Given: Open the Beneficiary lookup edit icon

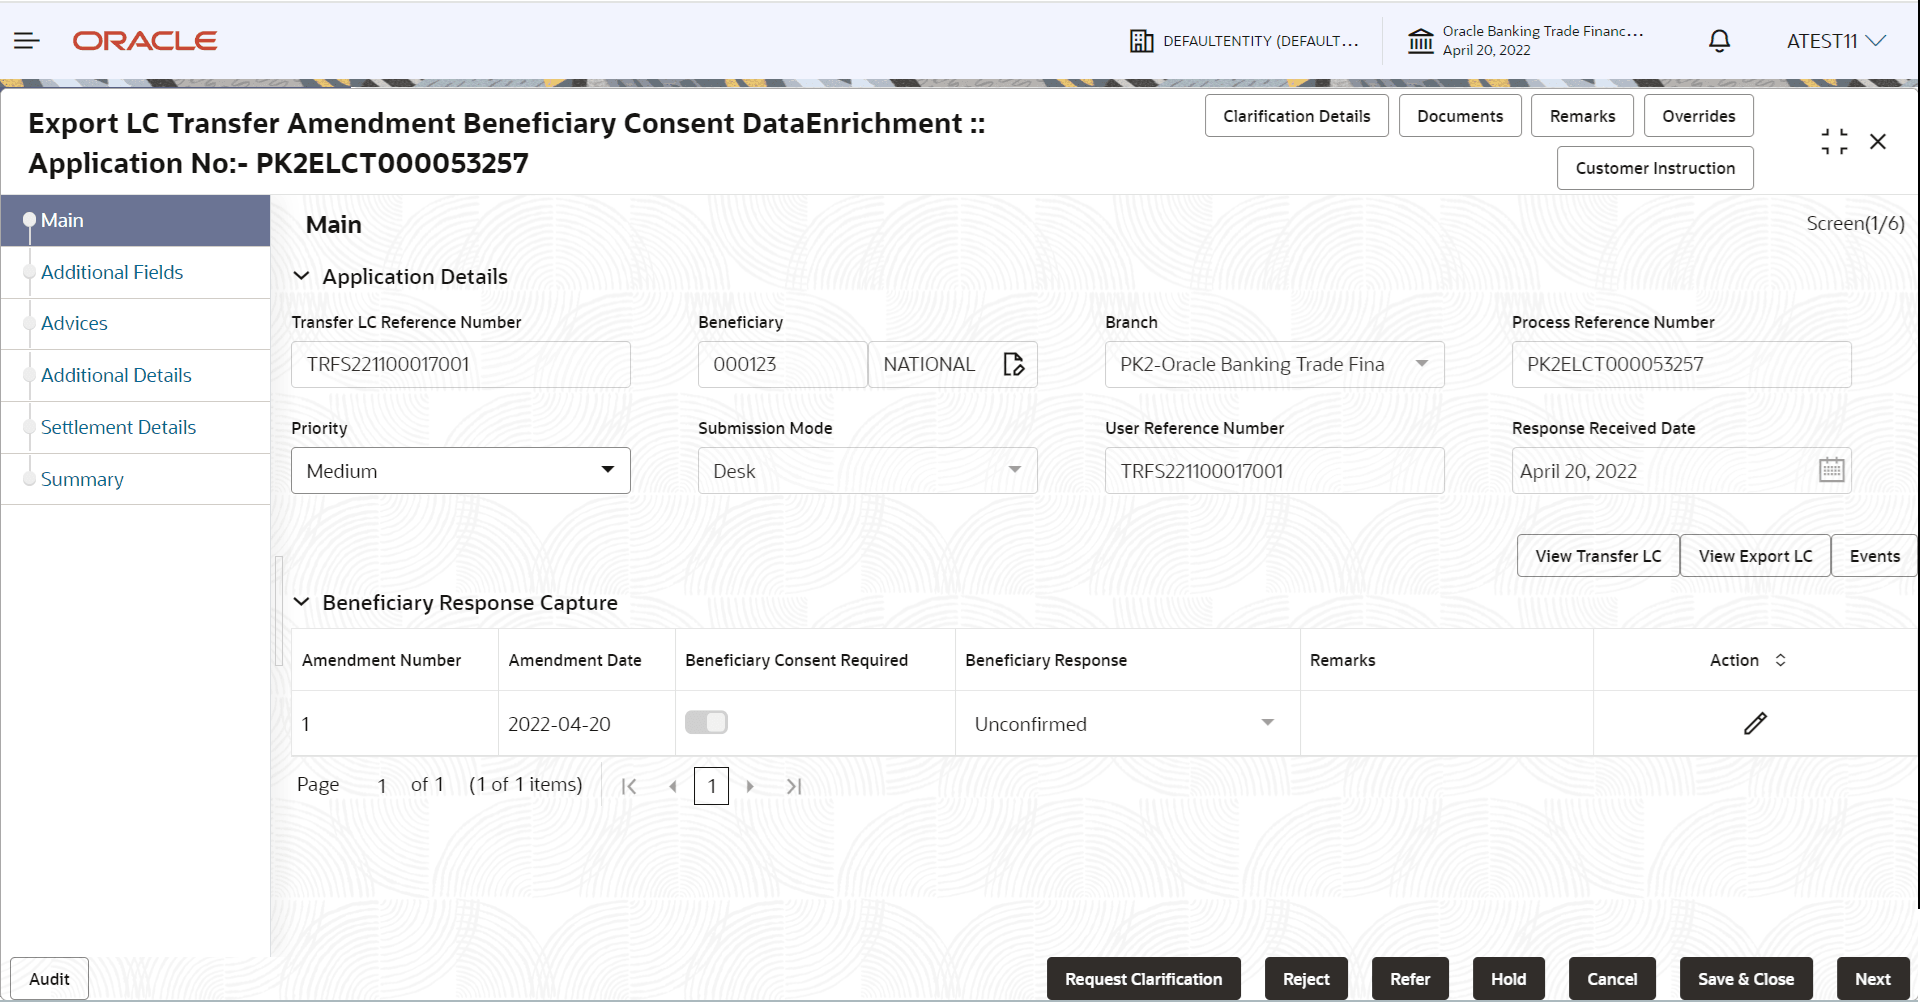Looking at the screenshot, I should 1014,364.
